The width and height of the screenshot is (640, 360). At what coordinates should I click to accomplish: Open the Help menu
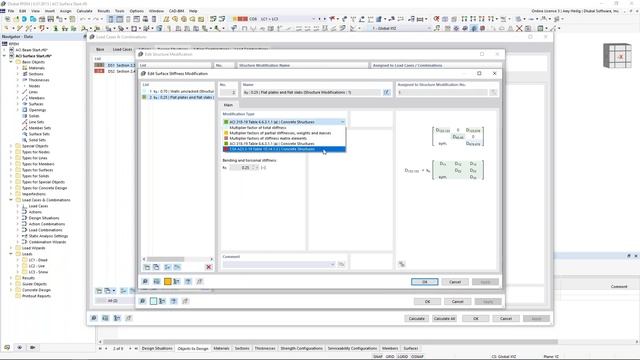193,11
